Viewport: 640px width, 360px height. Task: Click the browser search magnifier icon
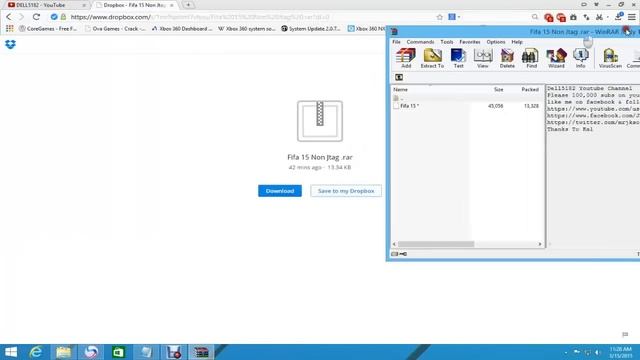click(535, 17)
